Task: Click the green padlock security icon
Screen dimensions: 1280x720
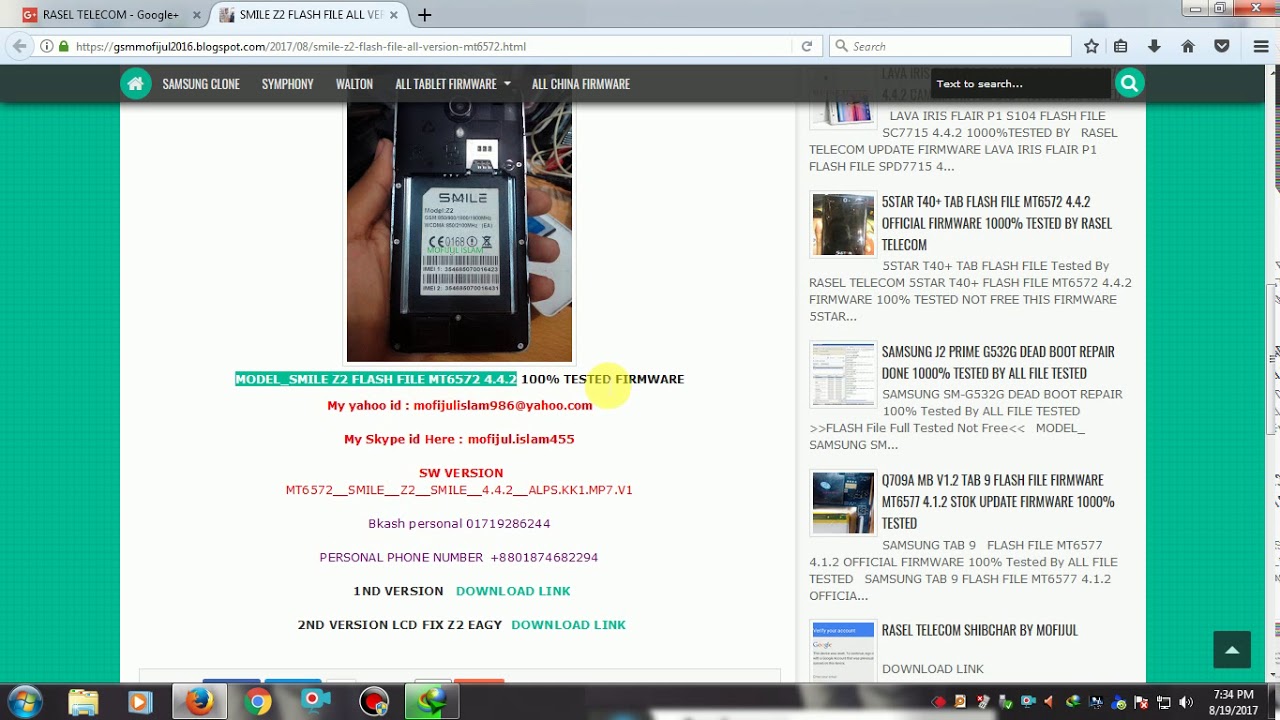Action: pos(64,46)
